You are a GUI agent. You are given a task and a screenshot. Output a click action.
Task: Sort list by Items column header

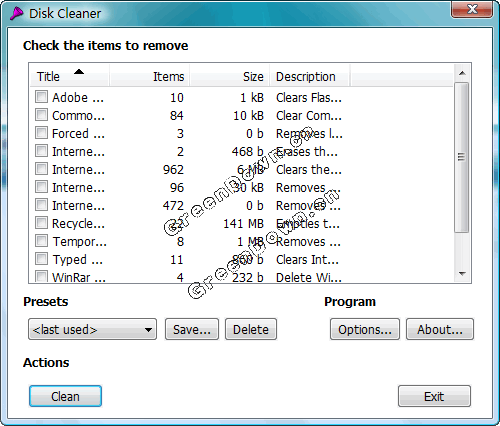click(x=150, y=76)
